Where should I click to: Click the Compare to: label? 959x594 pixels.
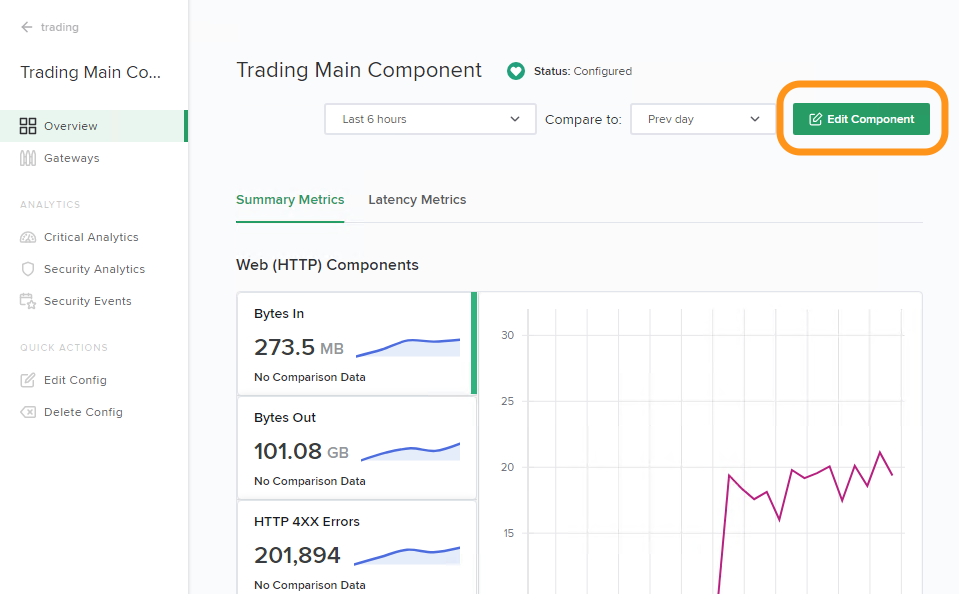(583, 120)
